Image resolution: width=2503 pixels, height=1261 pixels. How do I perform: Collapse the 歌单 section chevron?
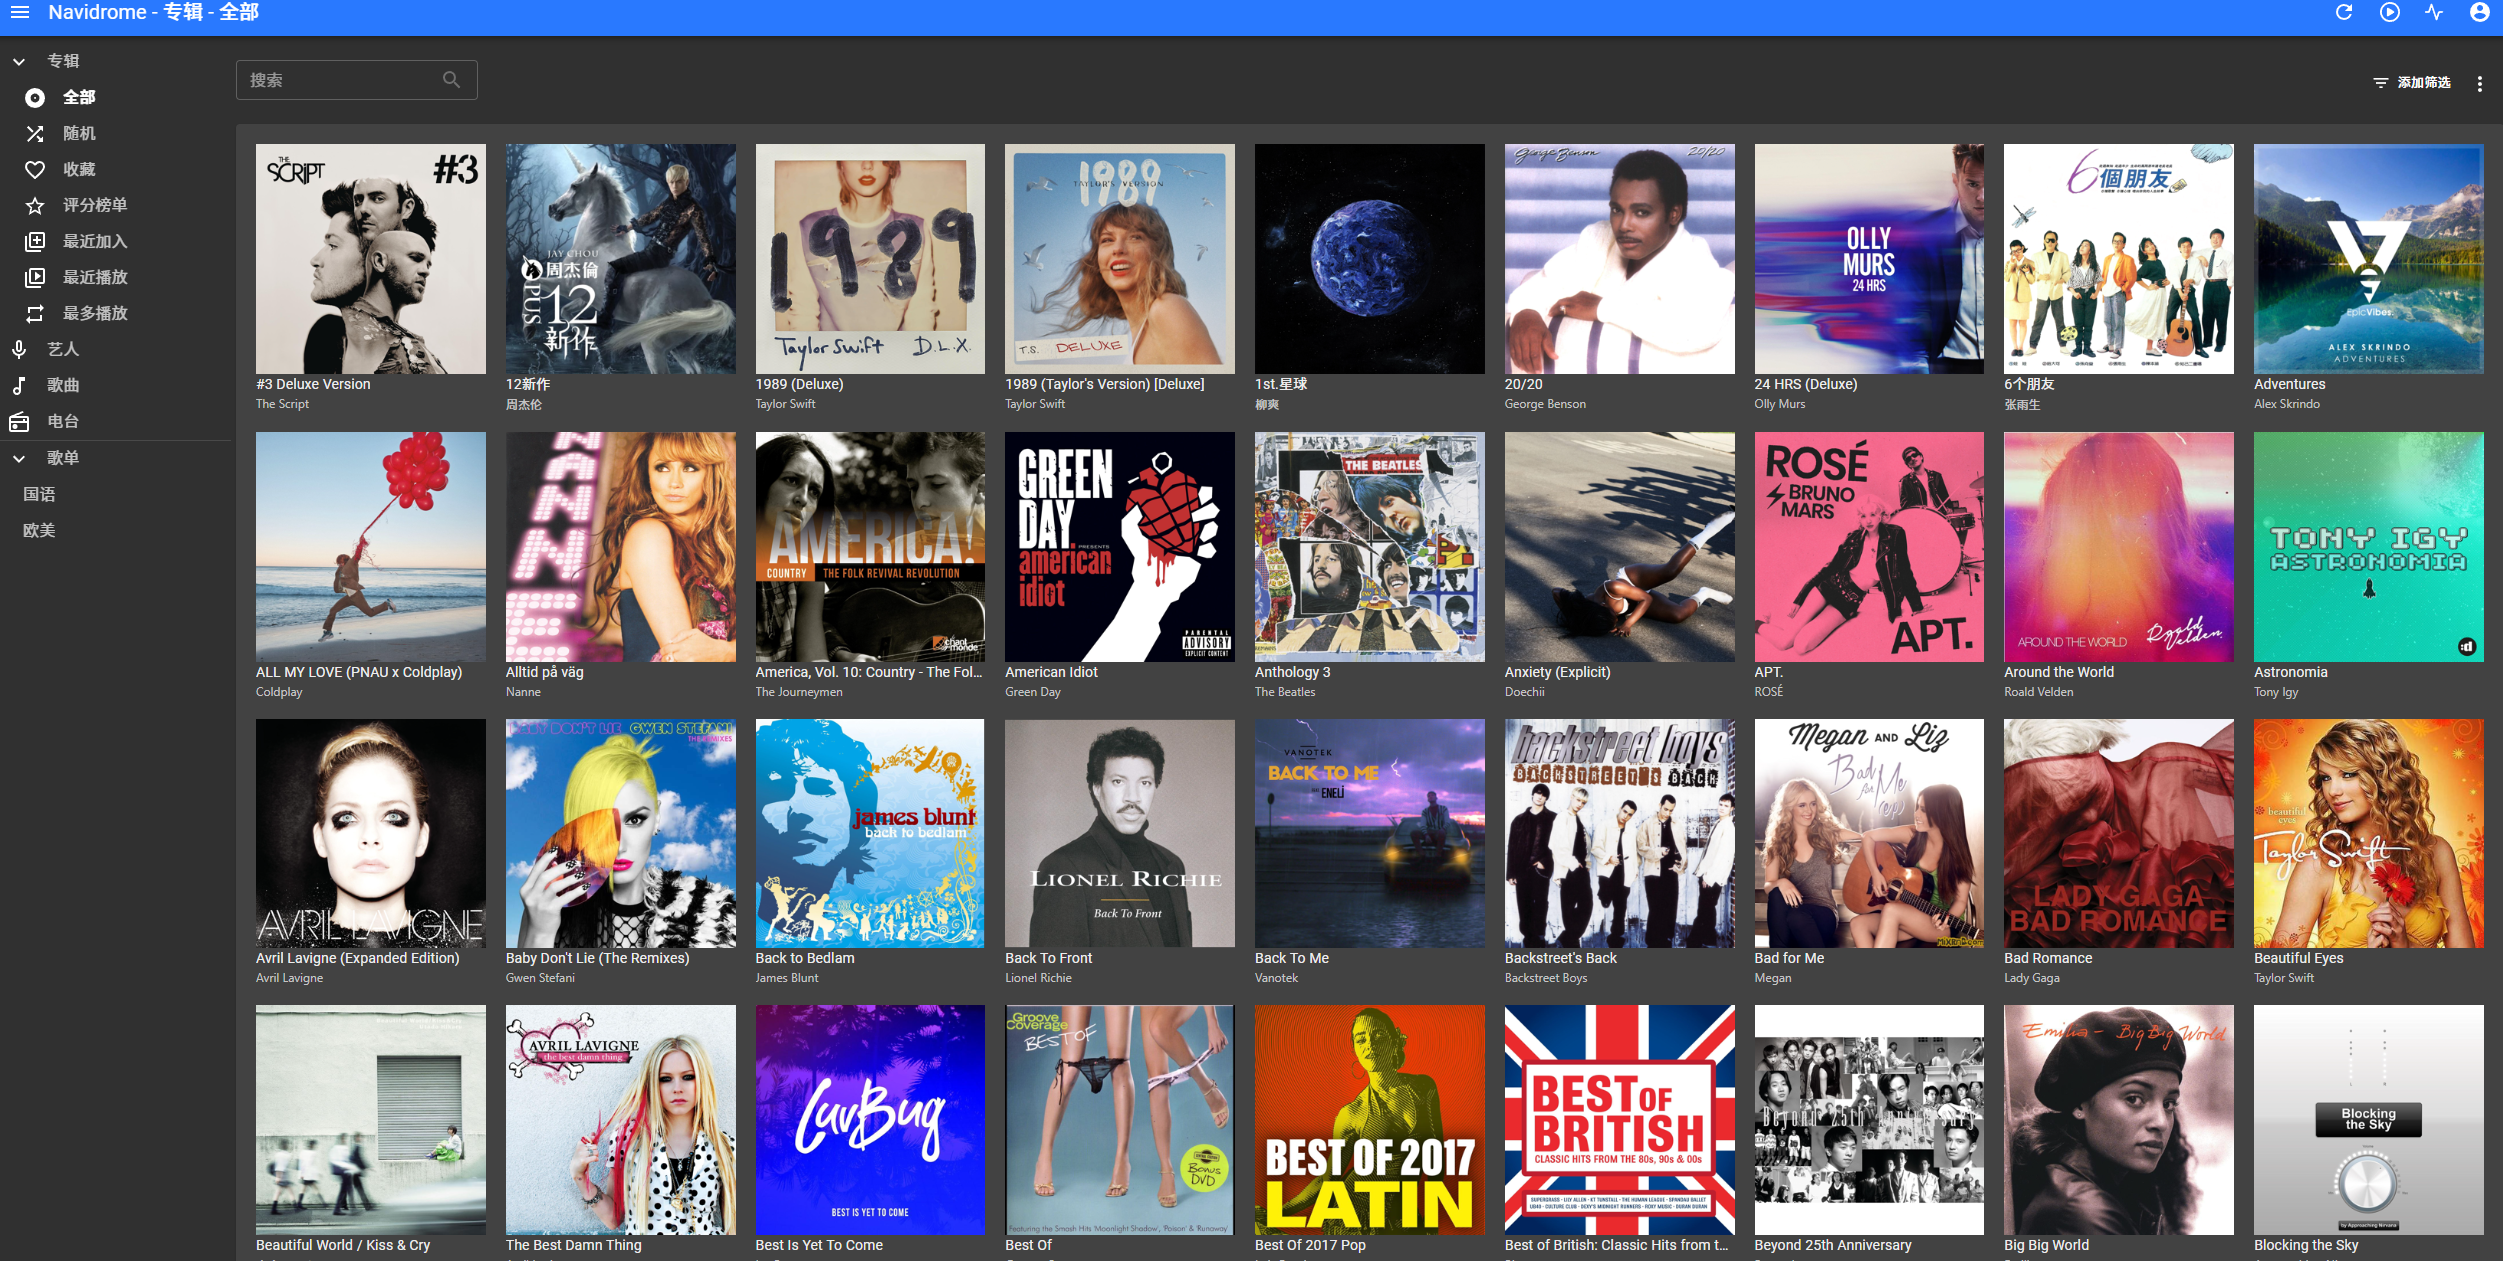coord(19,458)
